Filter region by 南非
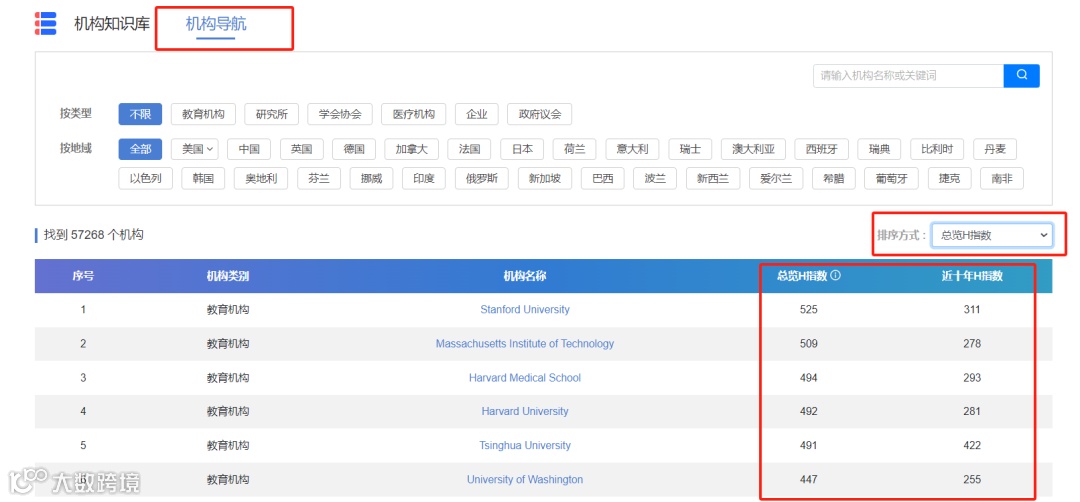This screenshot has width=1080, height=502. [1001, 178]
